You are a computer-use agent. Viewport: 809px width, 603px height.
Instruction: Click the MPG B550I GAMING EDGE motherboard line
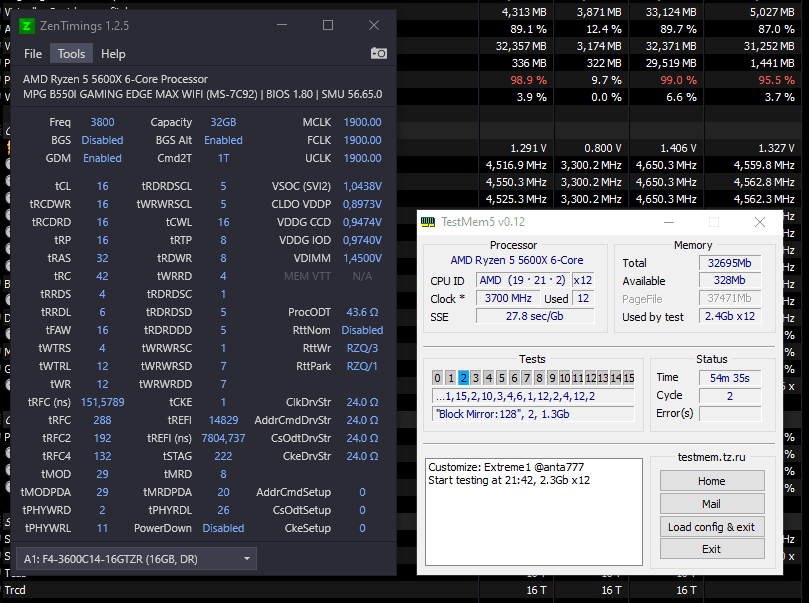tap(202, 94)
